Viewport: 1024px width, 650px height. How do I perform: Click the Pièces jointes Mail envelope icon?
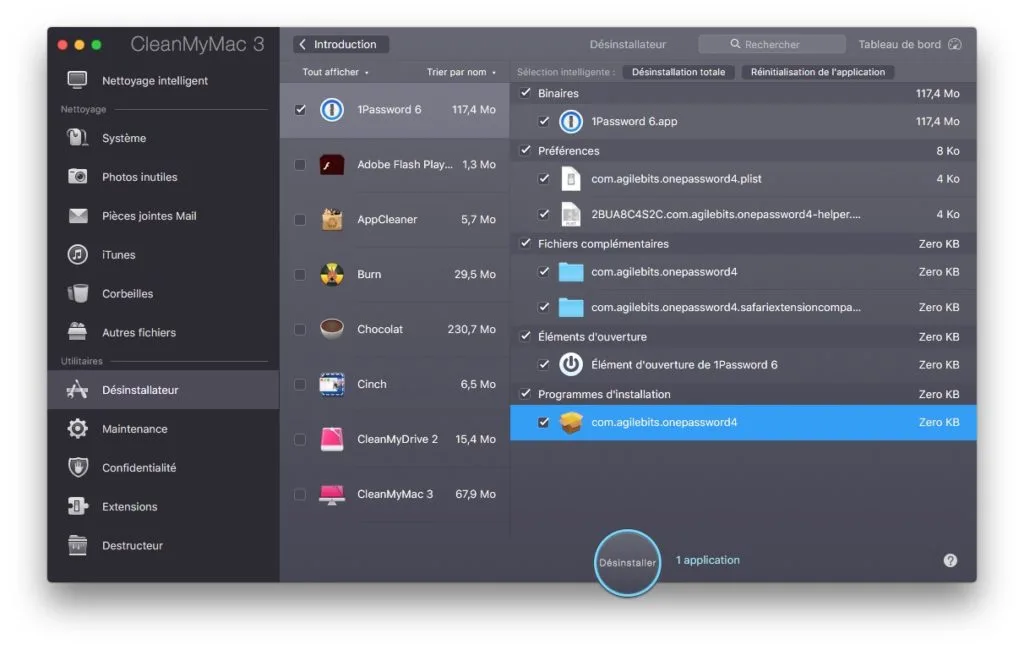[x=78, y=216]
